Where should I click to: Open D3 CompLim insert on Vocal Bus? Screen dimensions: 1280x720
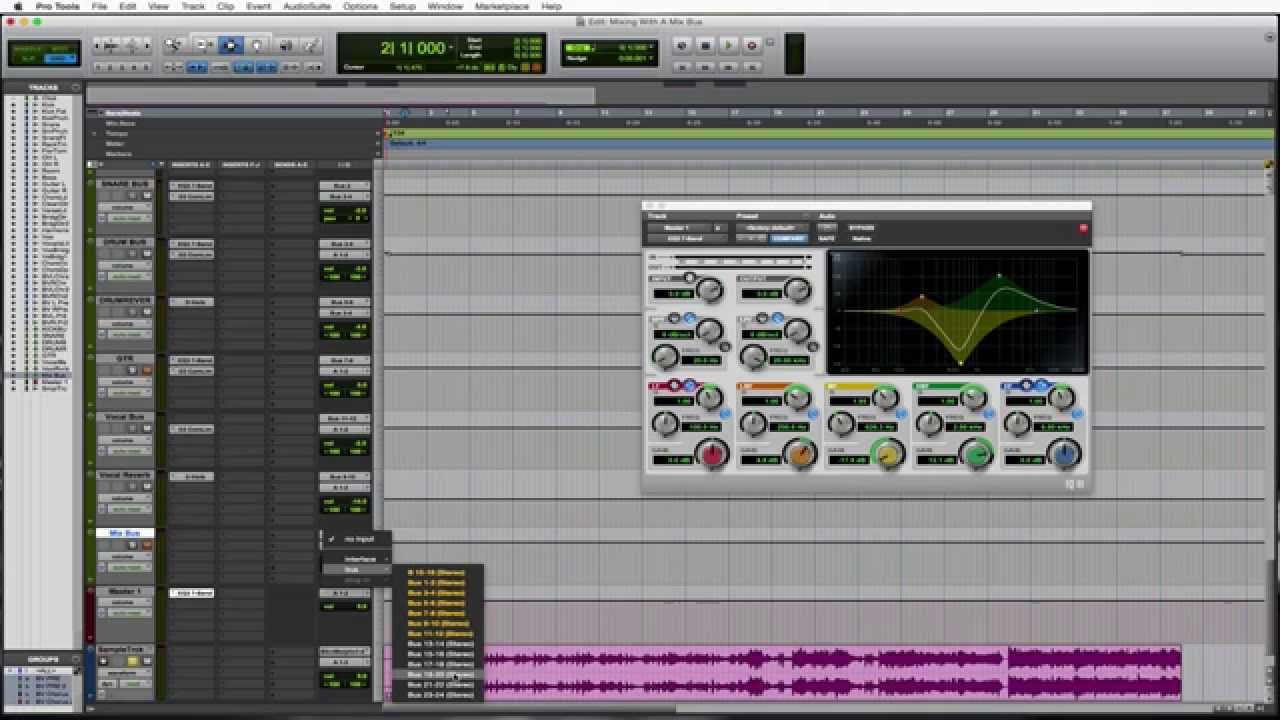point(191,428)
